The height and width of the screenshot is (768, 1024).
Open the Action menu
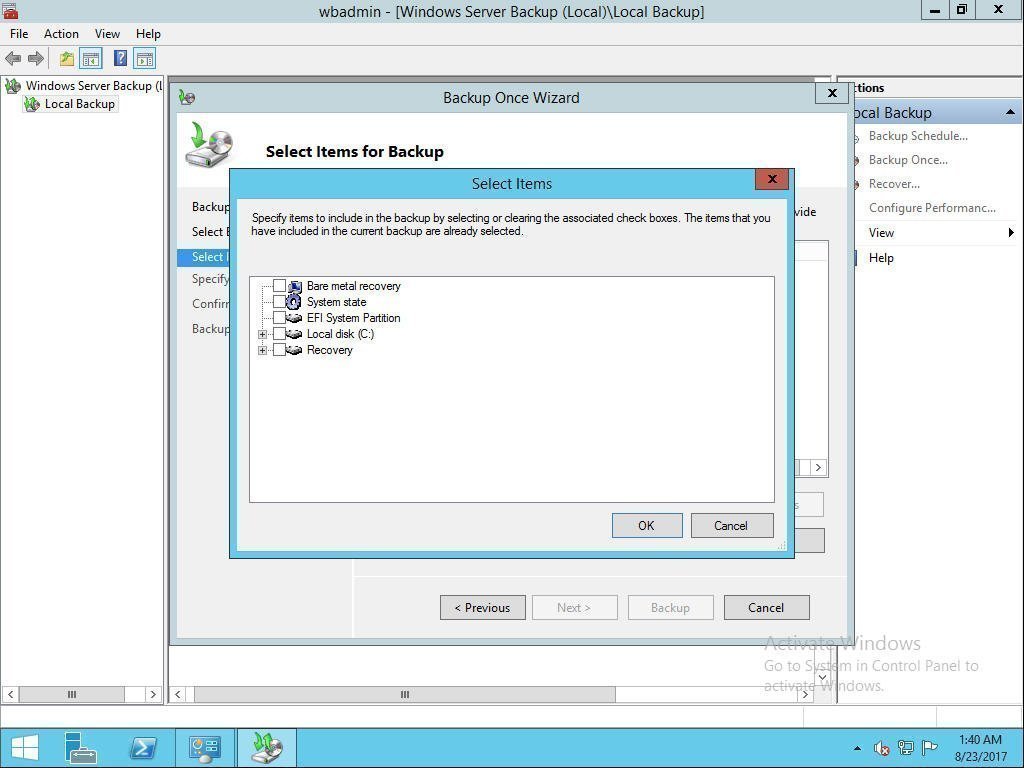pos(61,34)
